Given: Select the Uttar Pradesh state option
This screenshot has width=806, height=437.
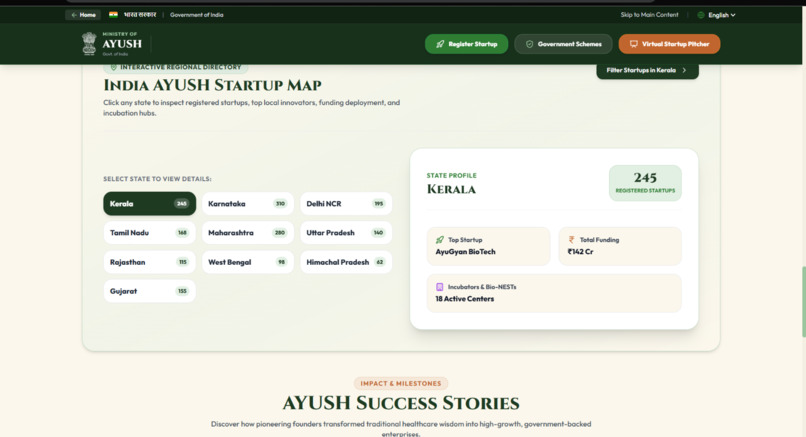Looking at the screenshot, I should [x=346, y=233].
